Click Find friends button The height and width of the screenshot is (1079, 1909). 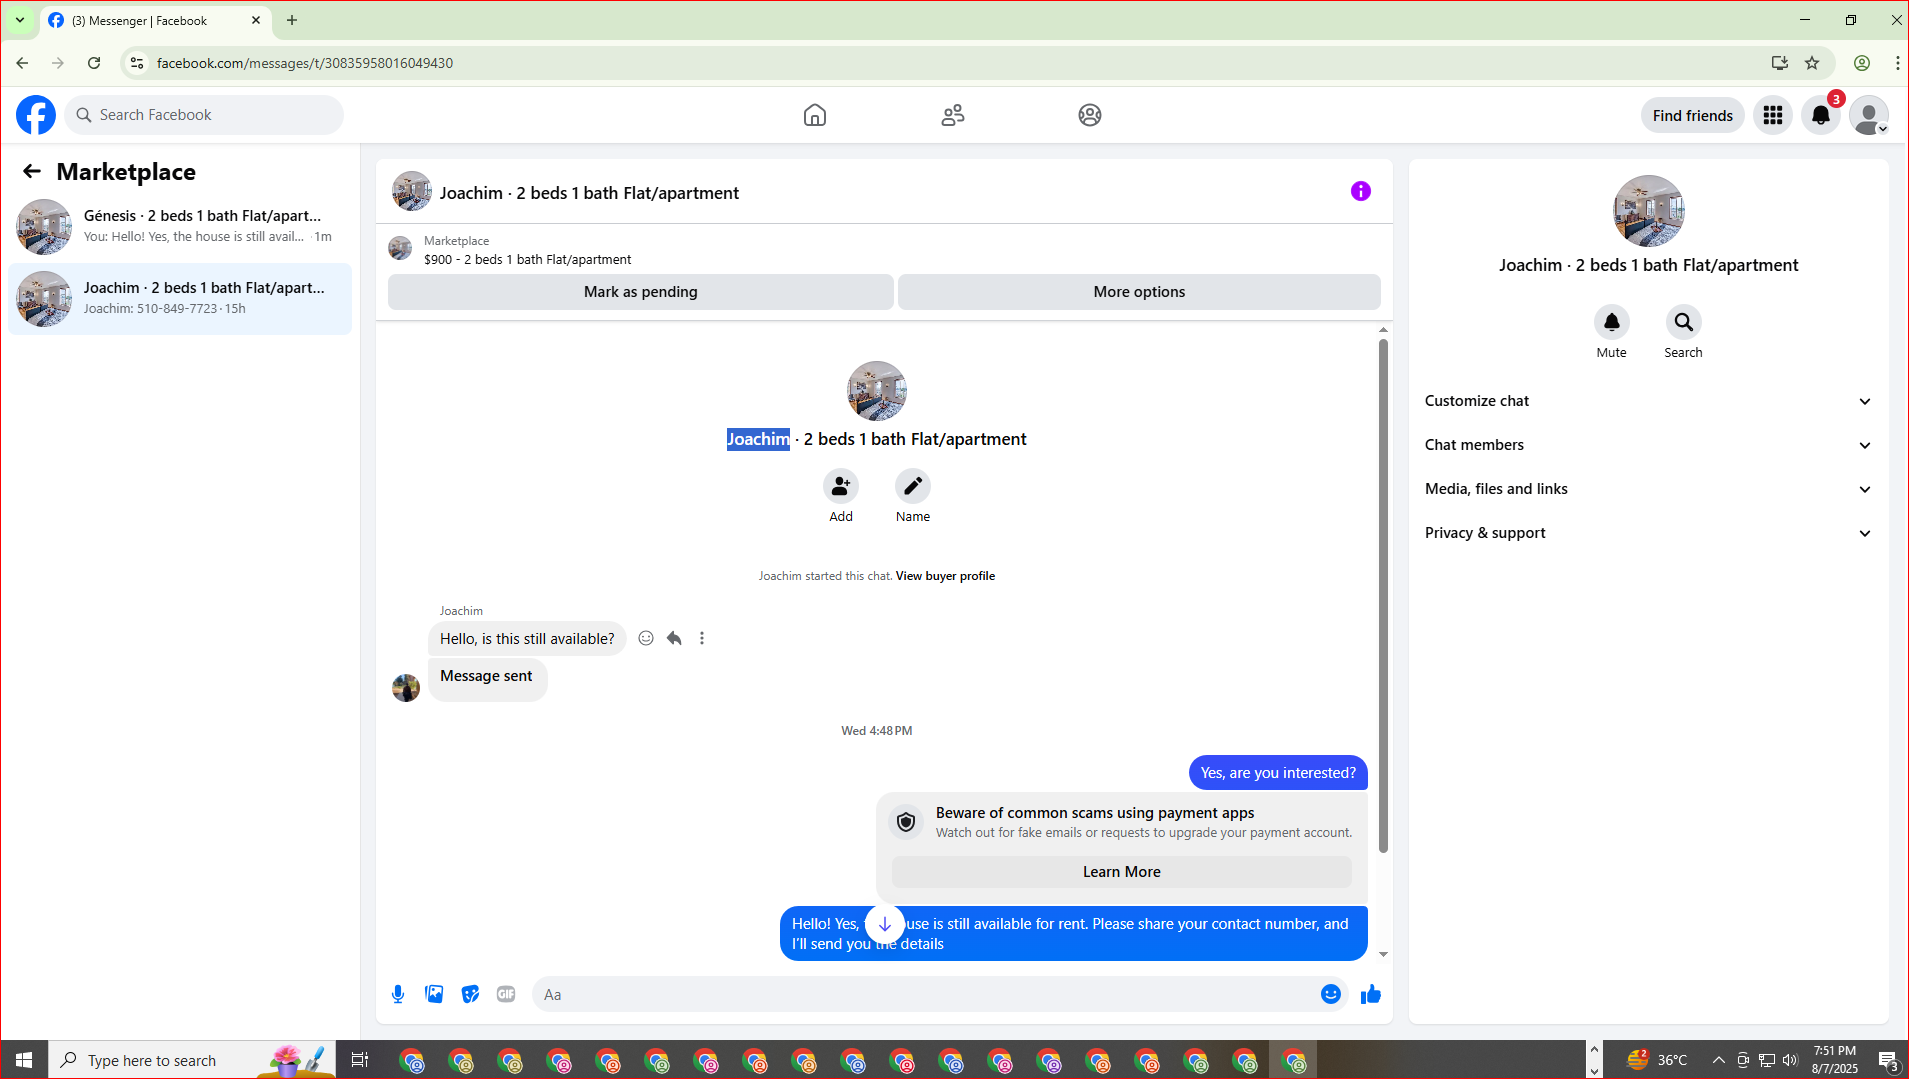pos(1693,115)
